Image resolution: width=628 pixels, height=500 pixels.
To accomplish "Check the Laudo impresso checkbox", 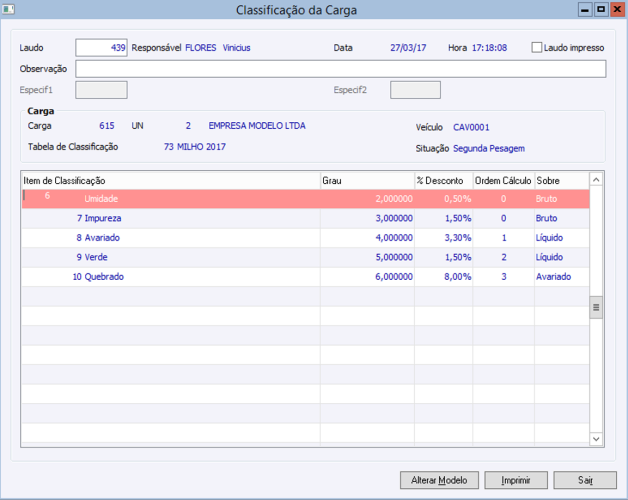I will [x=536, y=47].
